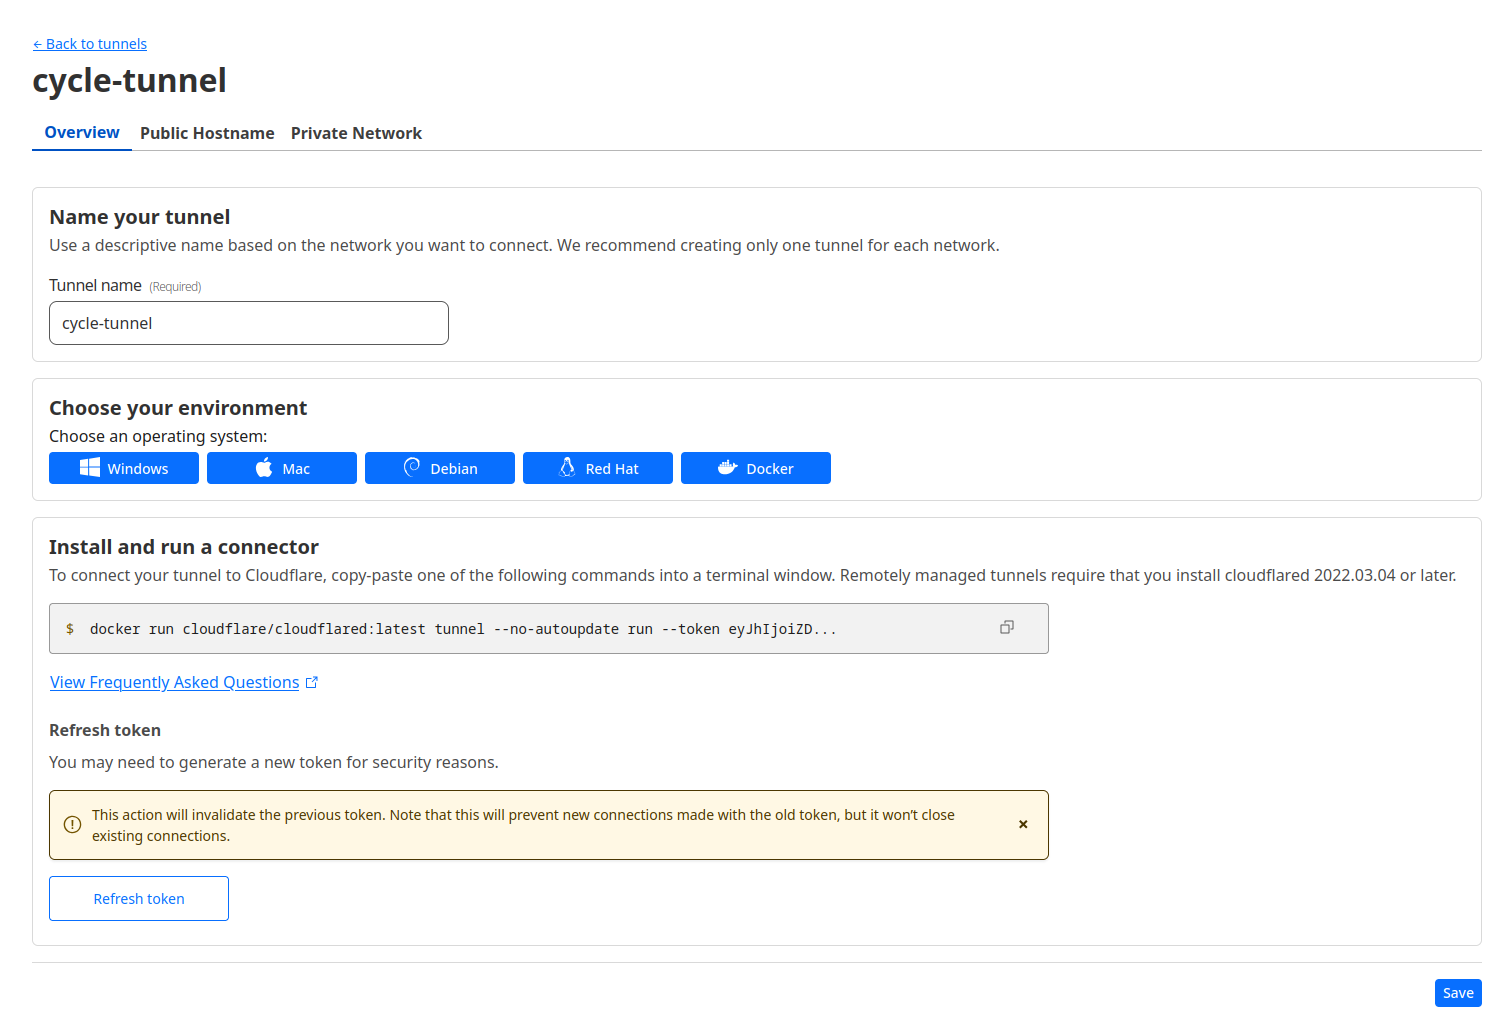Click the Install and run a connector heading
Screen dimensions: 1504x1029
pyautogui.click(x=184, y=547)
